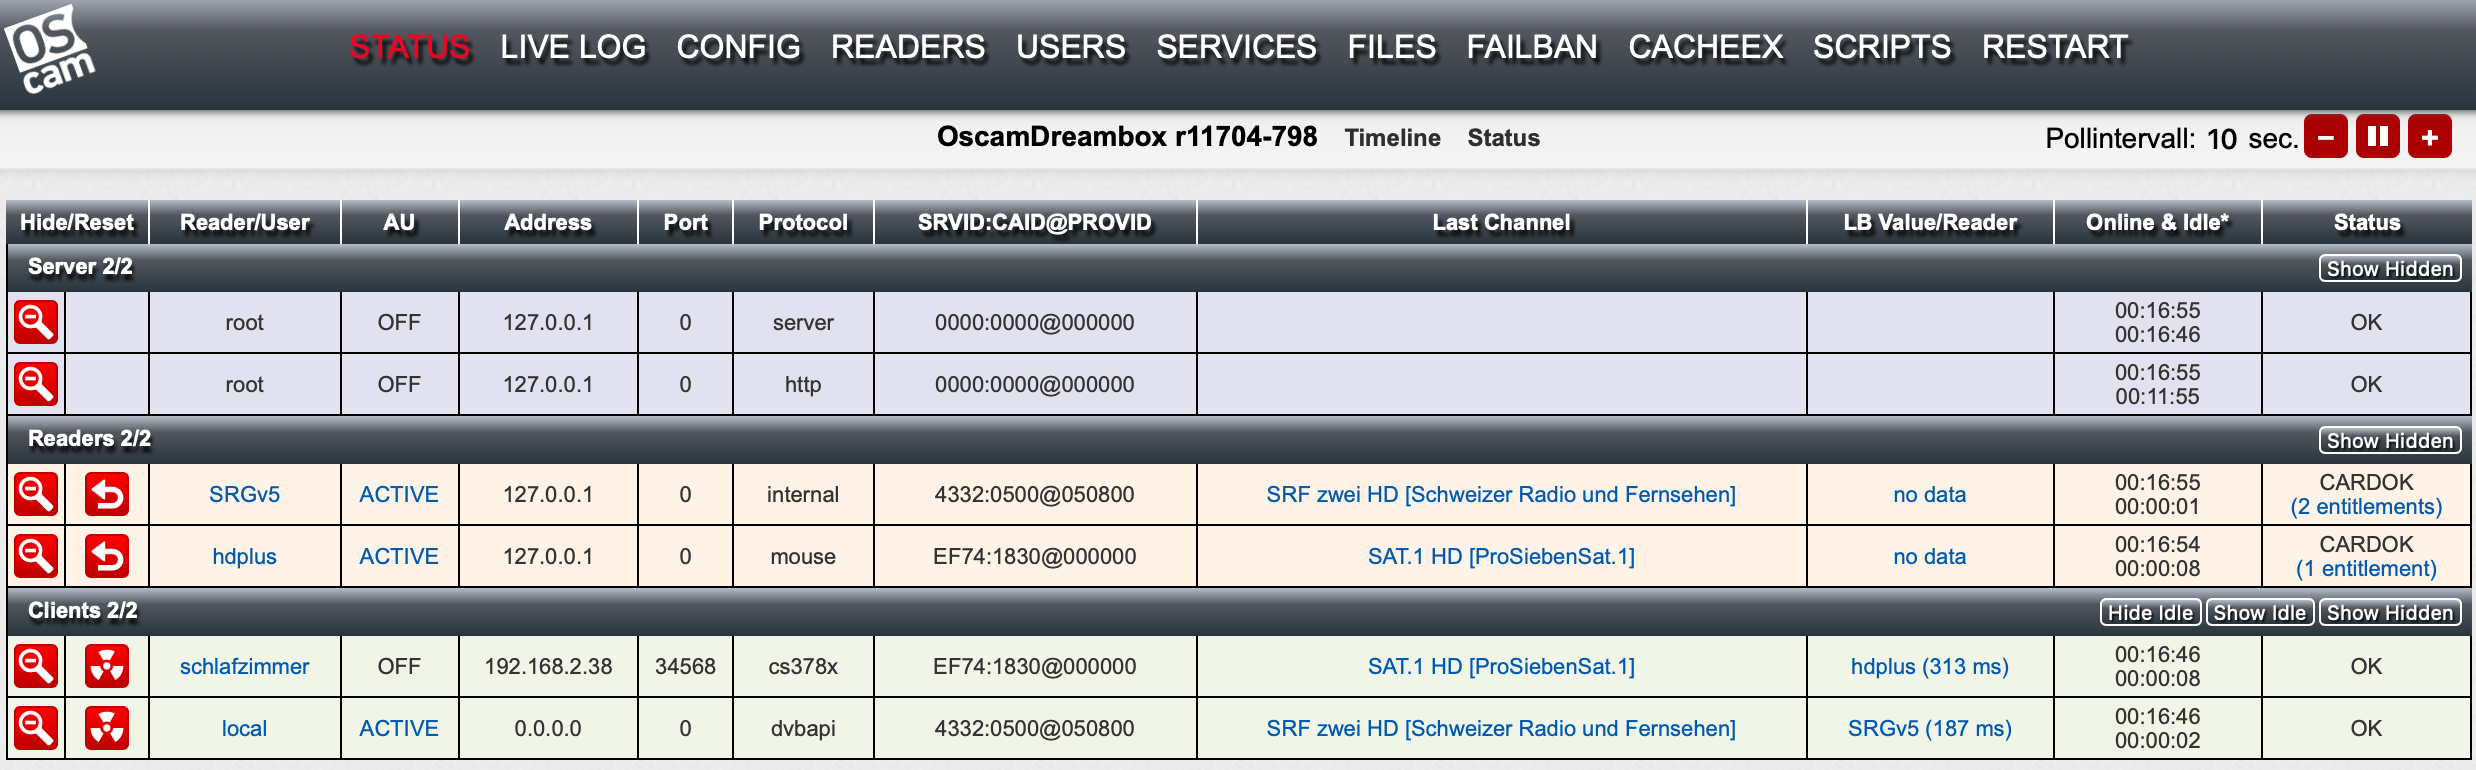Viewport: 2476px width, 770px height.
Task: Reset the SRGv5 reader statistics
Action: click(x=107, y=494)
